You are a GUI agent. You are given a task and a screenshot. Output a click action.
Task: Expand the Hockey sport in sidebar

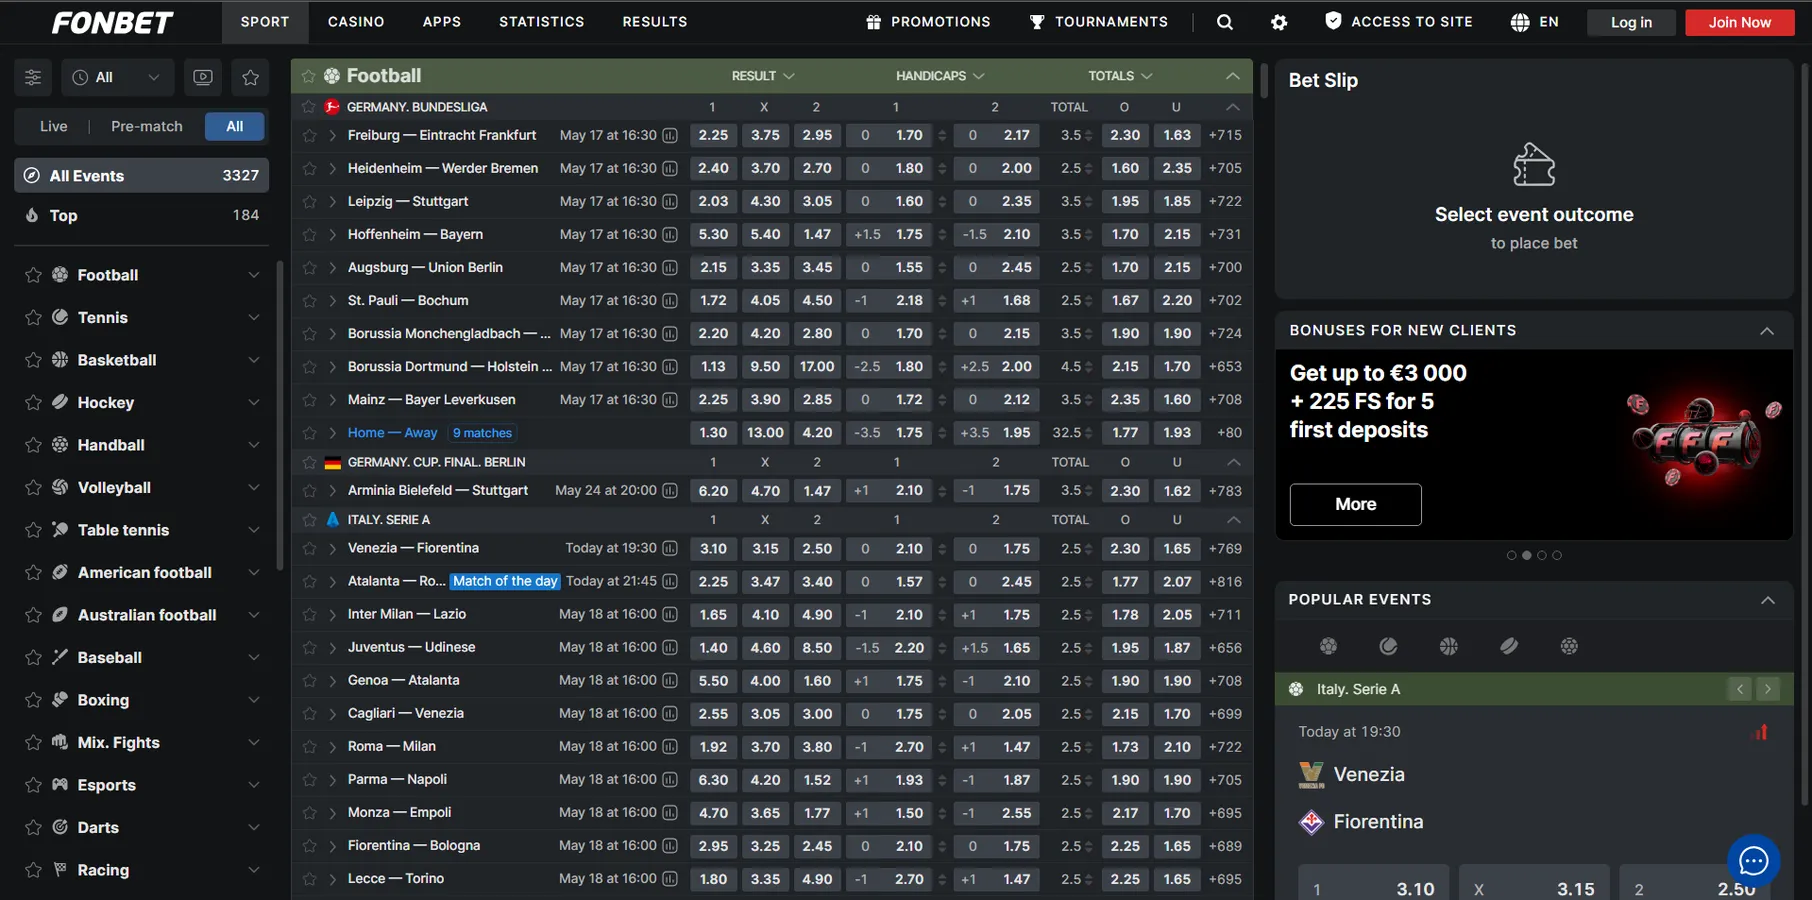253,402
